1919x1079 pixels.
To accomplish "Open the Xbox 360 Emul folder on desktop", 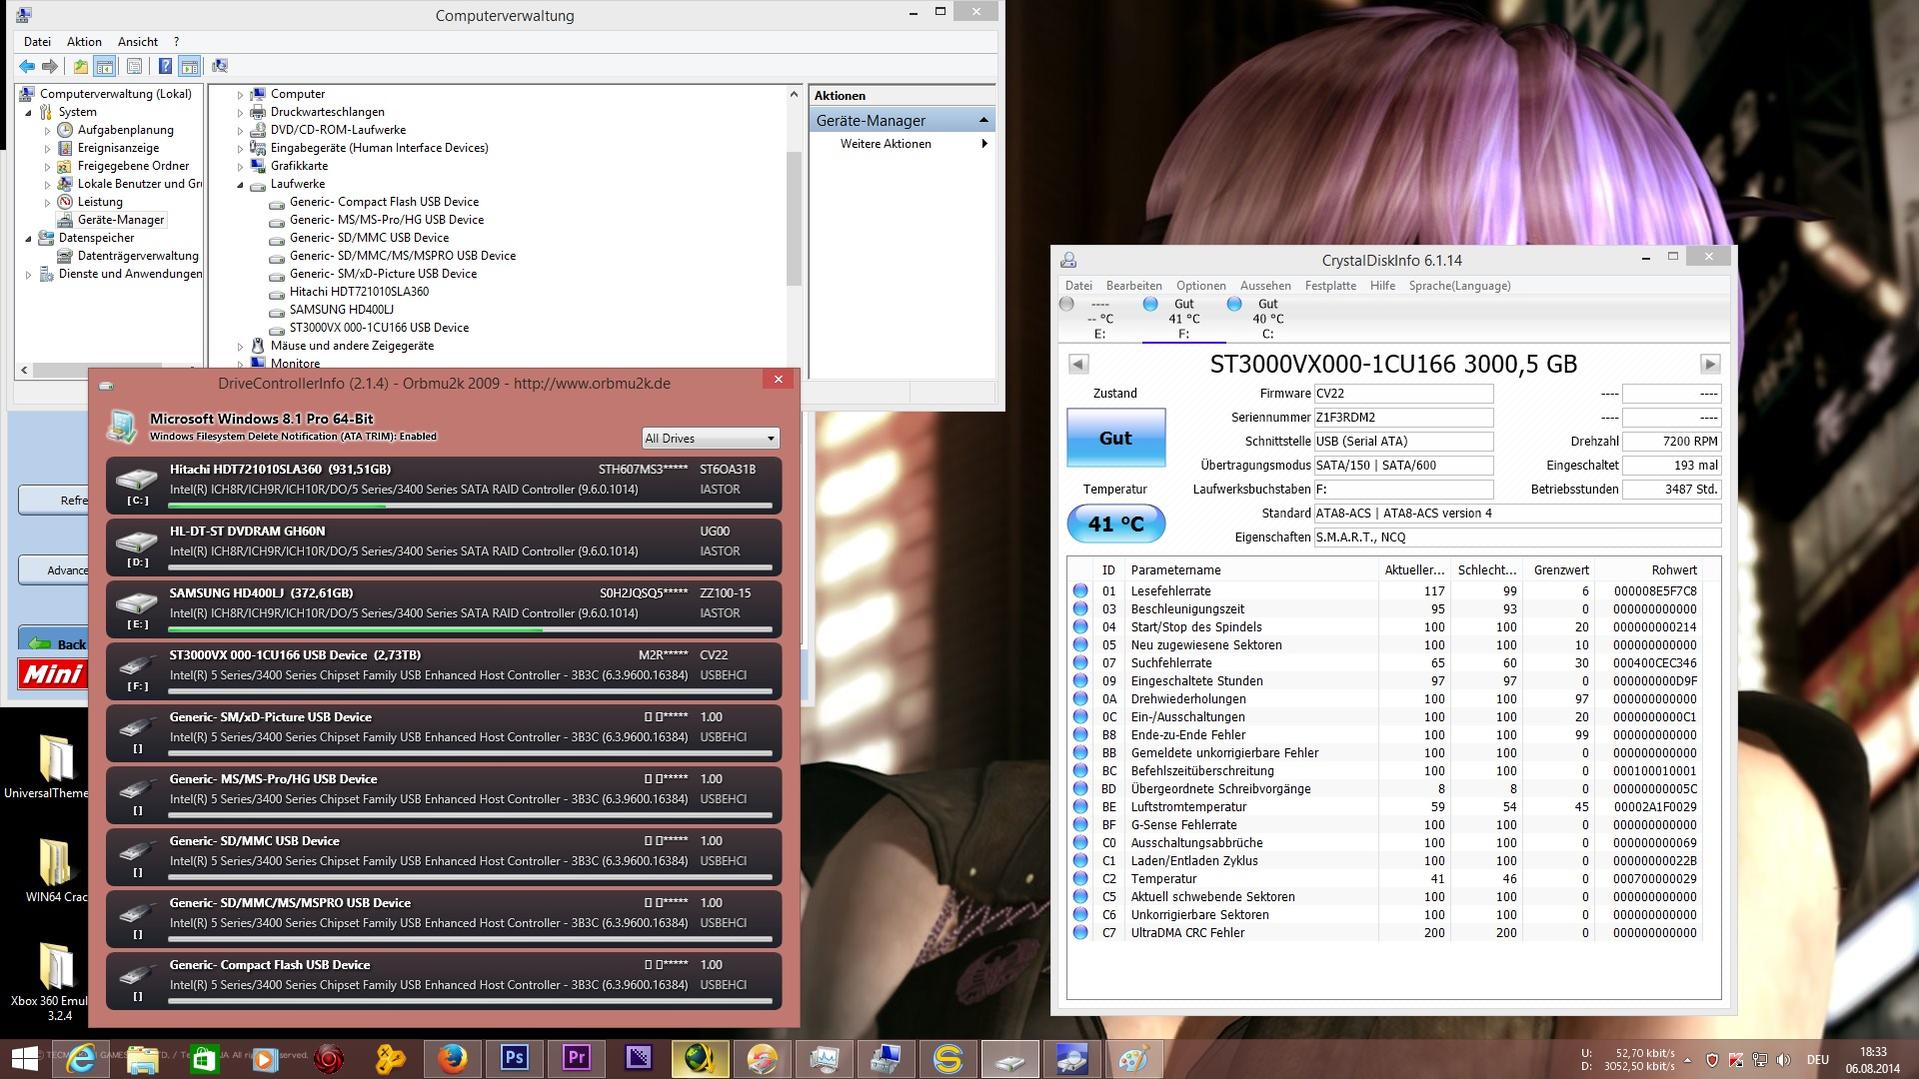I will (x=56, y=982).
